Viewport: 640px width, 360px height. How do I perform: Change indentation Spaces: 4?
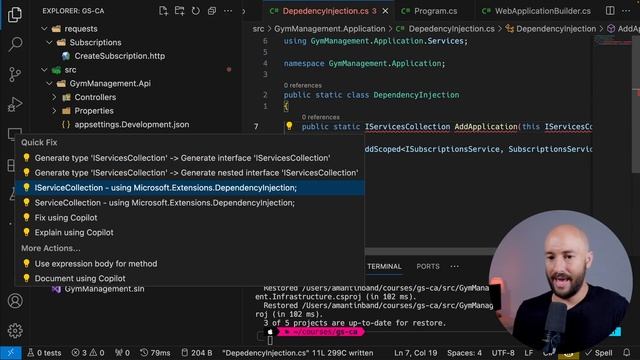464,353
